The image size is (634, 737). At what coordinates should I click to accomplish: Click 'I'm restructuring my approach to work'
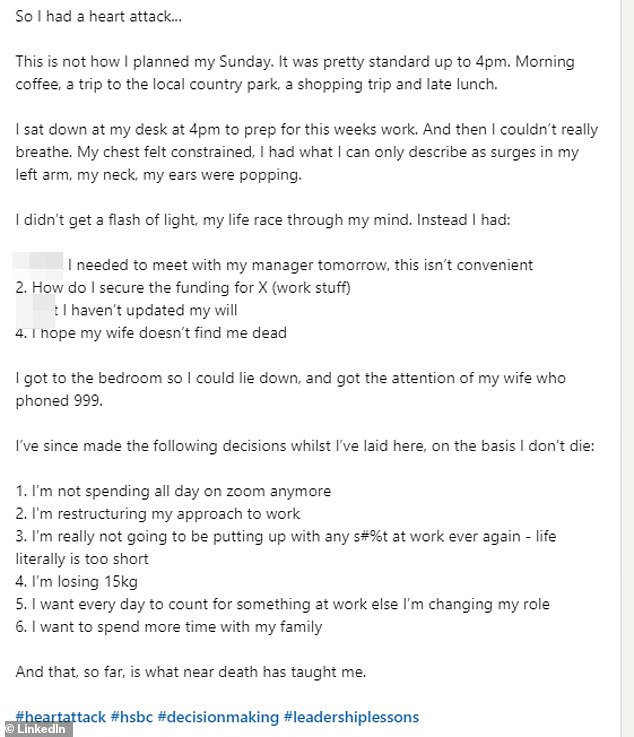[x=157, y=513]
